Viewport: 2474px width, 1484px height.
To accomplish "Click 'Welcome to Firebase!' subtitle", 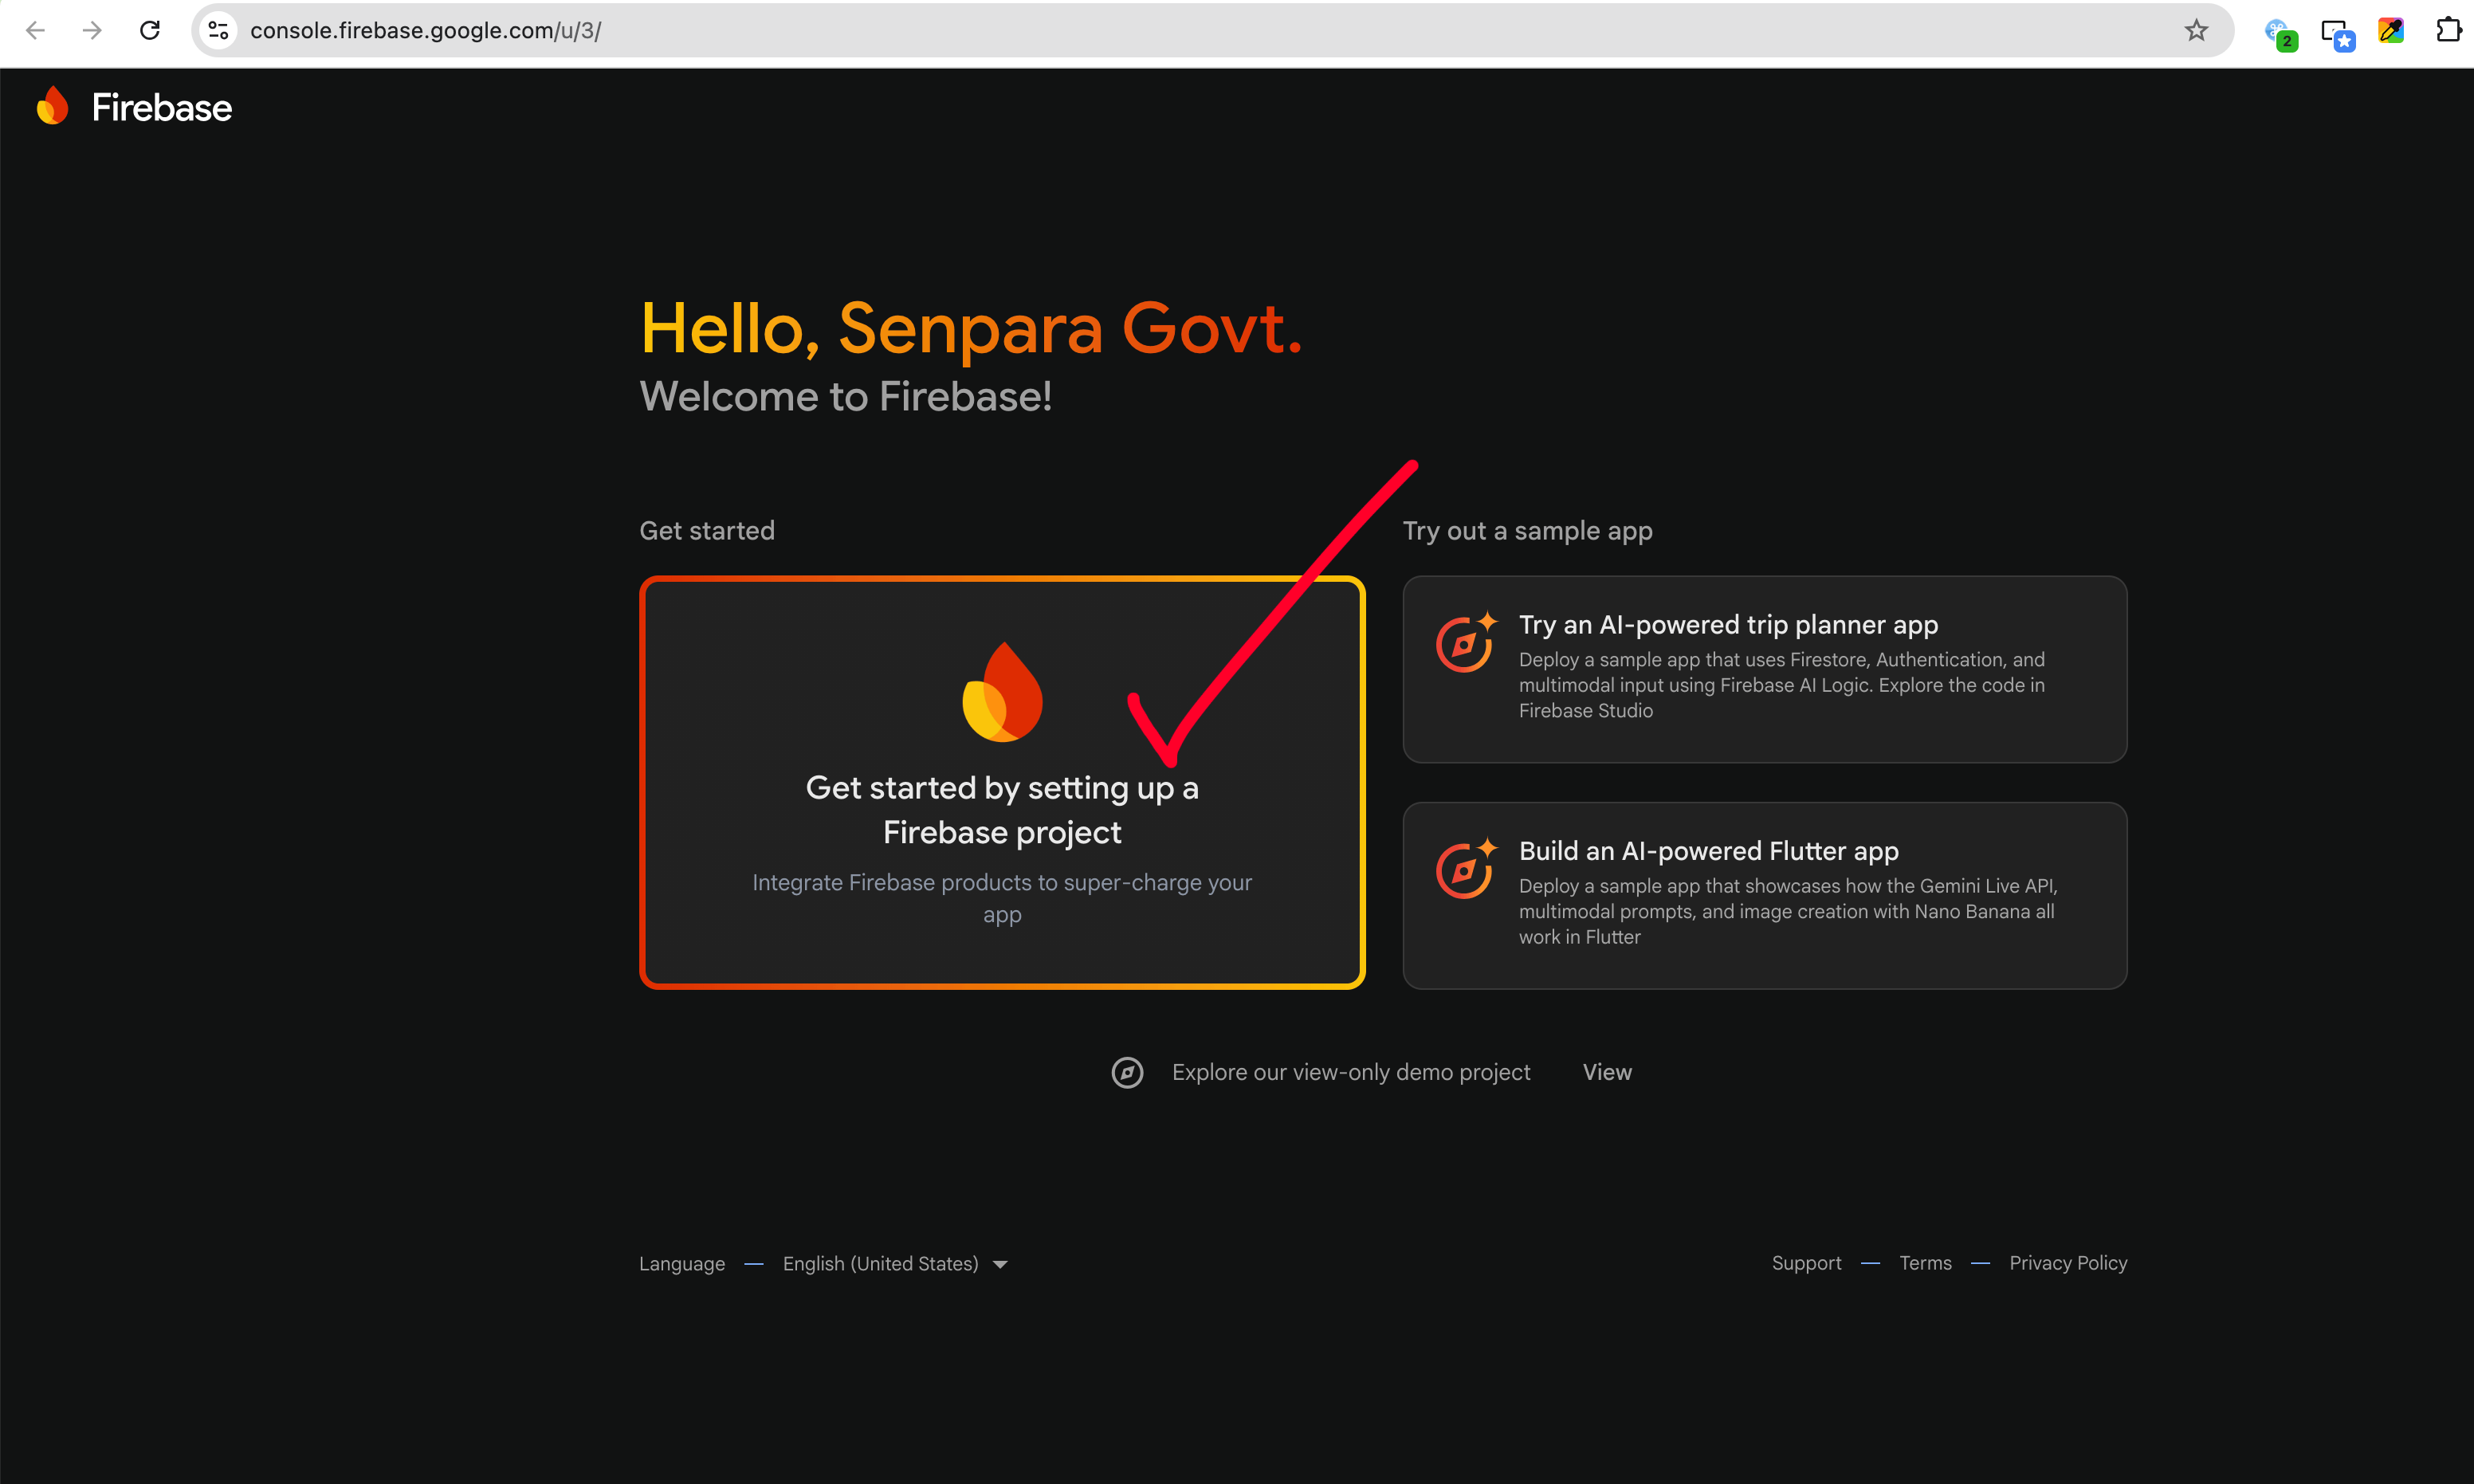I will [x=845, y=396].
